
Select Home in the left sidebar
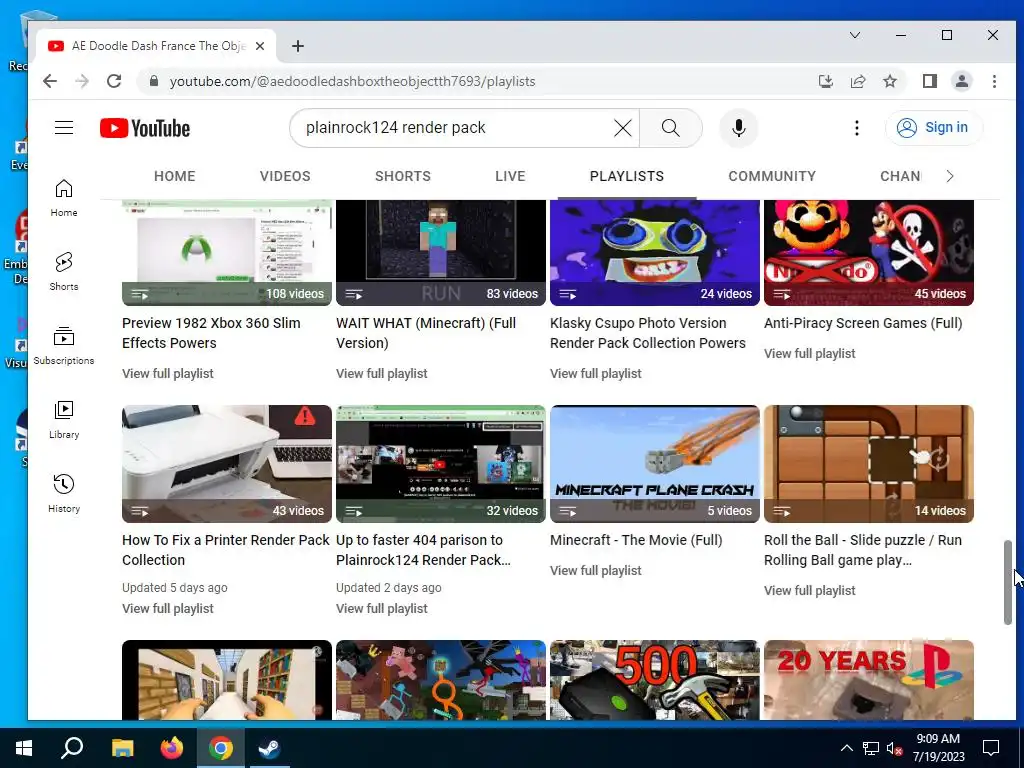tap(64, 199)
